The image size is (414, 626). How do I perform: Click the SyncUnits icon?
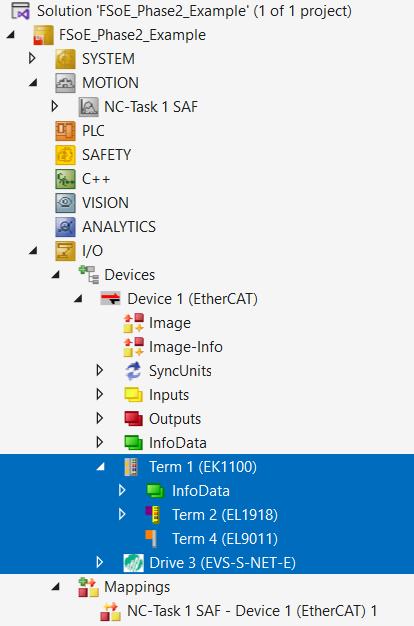click(133, 371)
